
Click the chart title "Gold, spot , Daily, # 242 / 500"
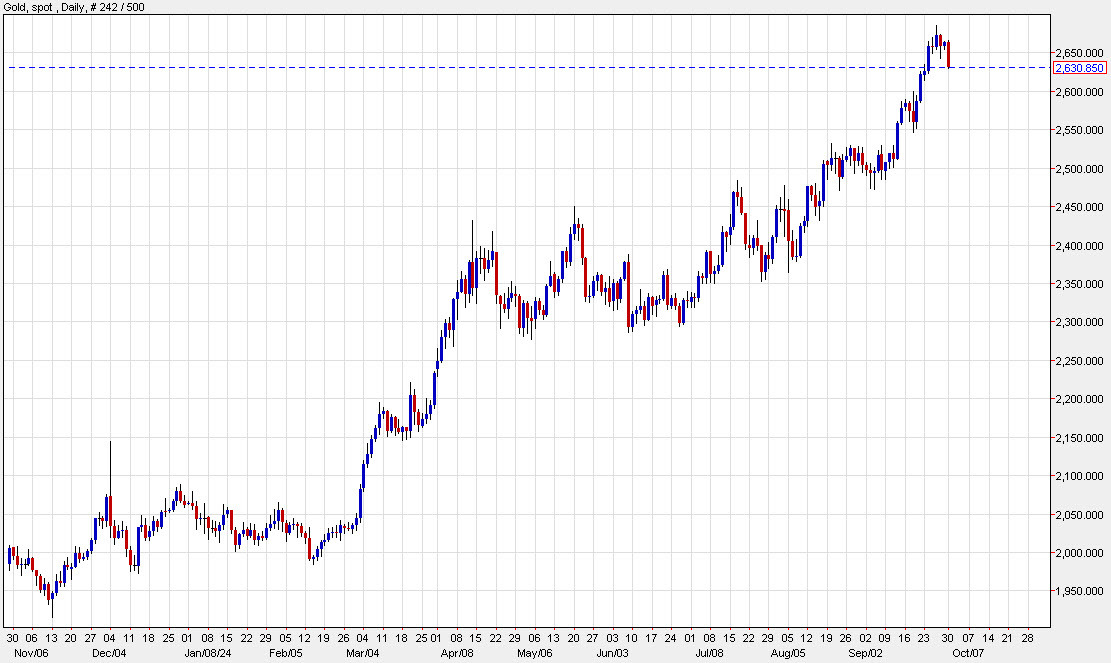74,7
